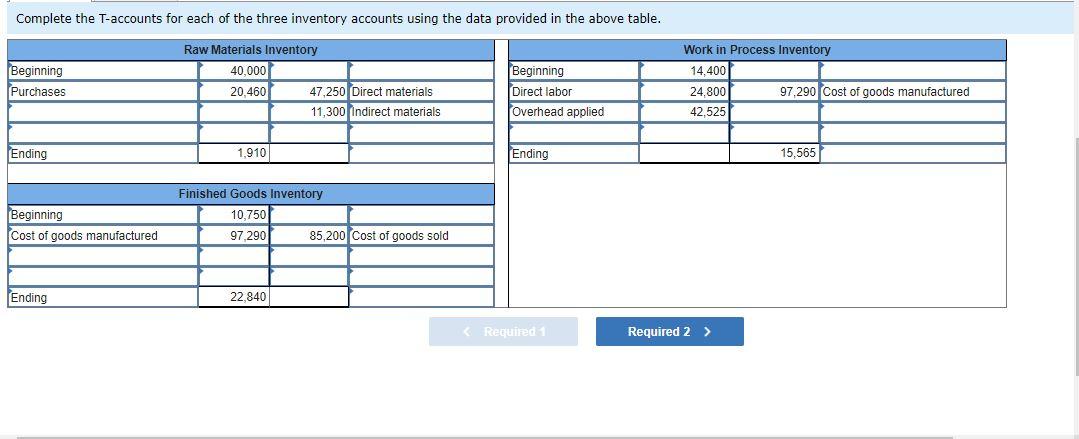Click the vertical scrollbar on the right edge
Image resolution: width=1079 pixels, height=439 pixels.
(x=1076, y=256)
